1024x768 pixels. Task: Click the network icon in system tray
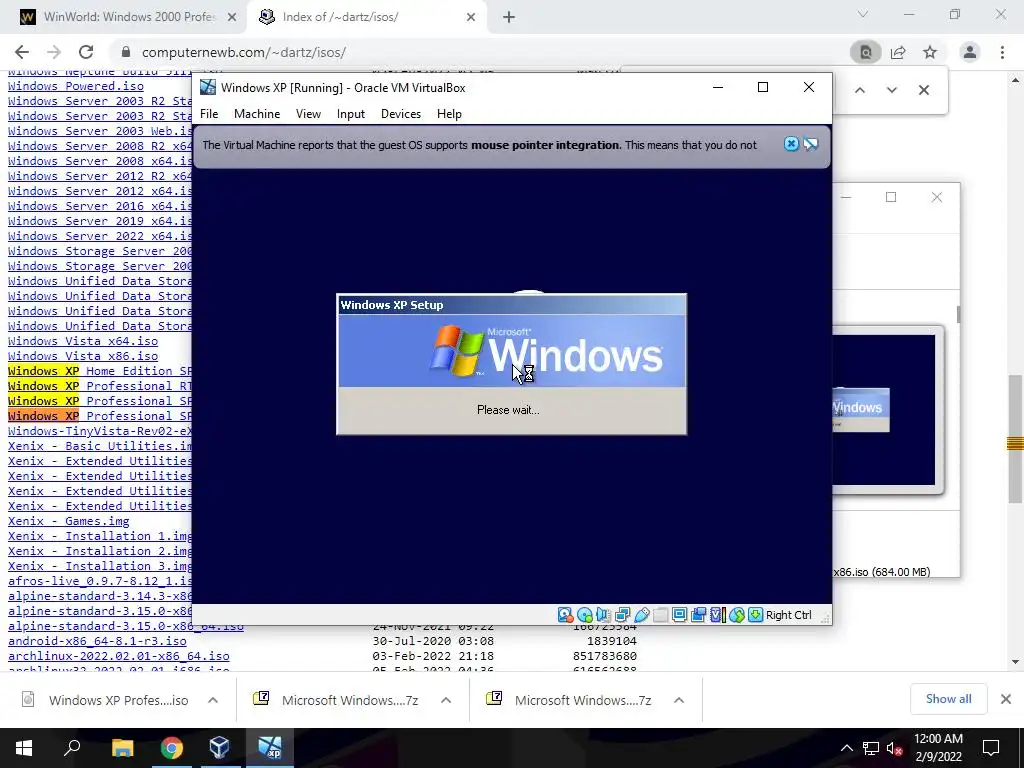pos(871,748)
